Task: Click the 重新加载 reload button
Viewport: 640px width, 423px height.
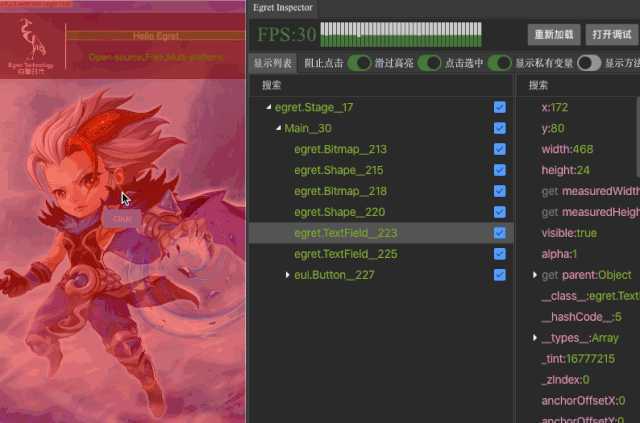Action: click(x=554, y=35)
